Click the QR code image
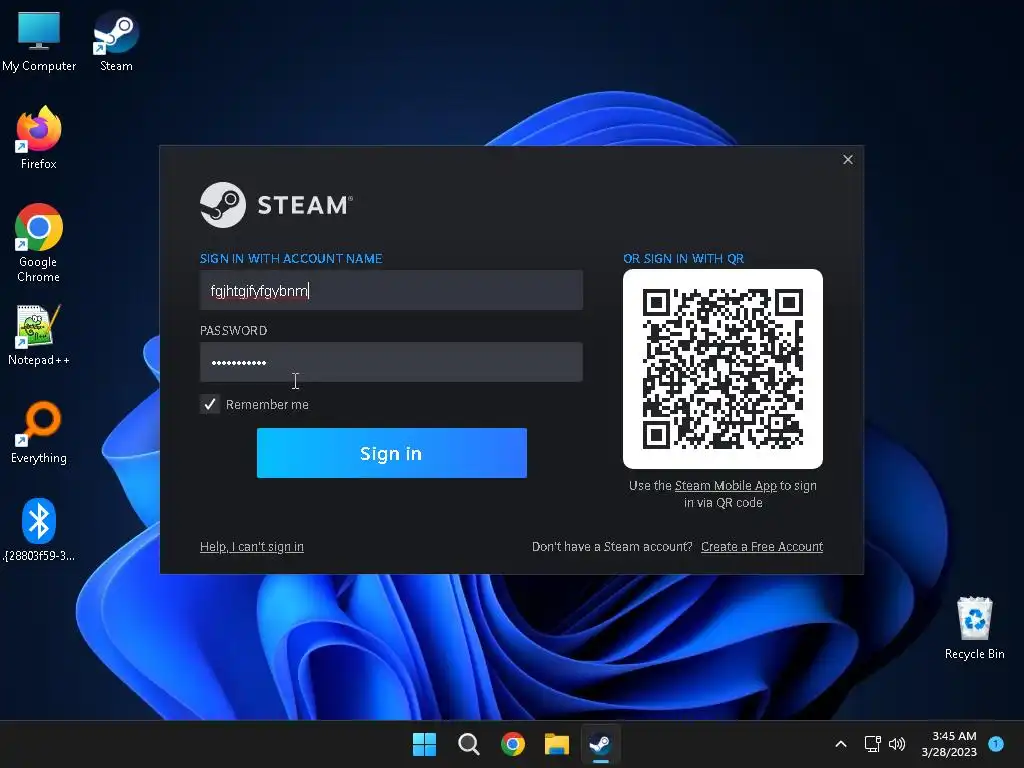Screen dimensions: 1024x768 coord(723,369)
